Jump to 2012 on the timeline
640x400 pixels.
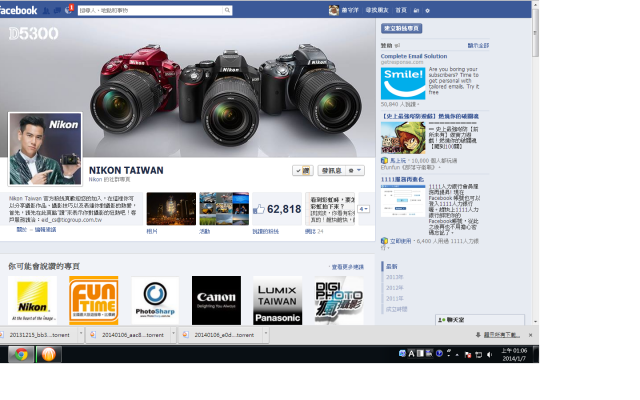394,288
